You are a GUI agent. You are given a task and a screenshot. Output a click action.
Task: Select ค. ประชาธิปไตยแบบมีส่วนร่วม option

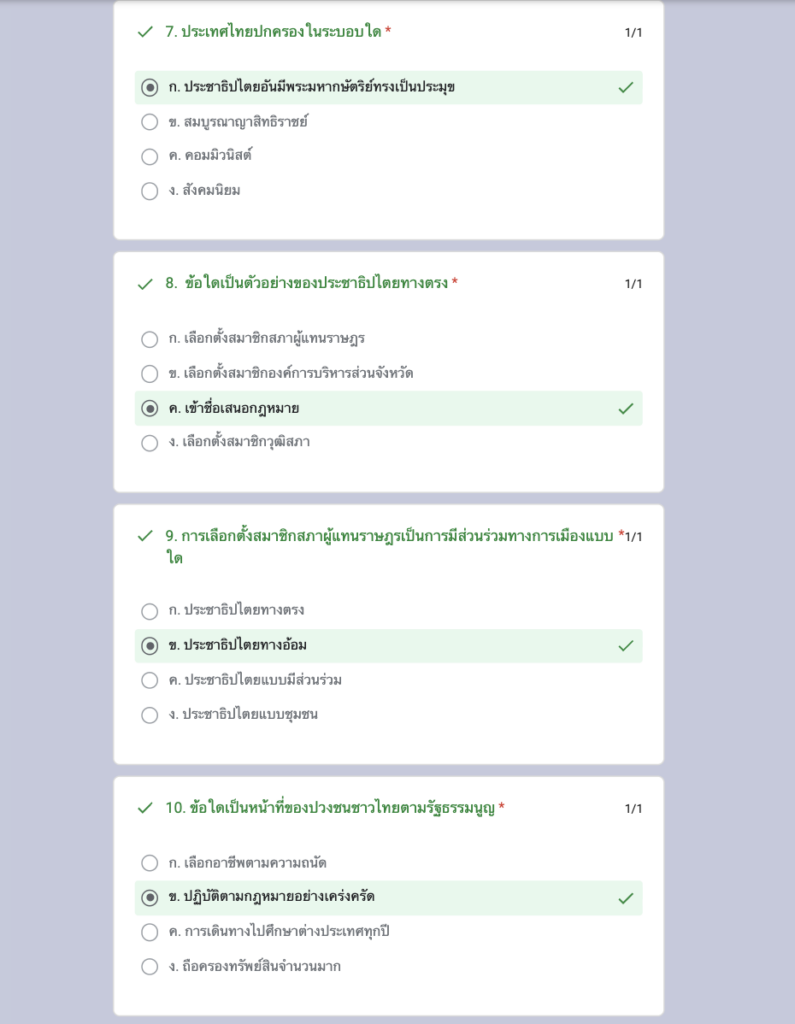(150, 680)
